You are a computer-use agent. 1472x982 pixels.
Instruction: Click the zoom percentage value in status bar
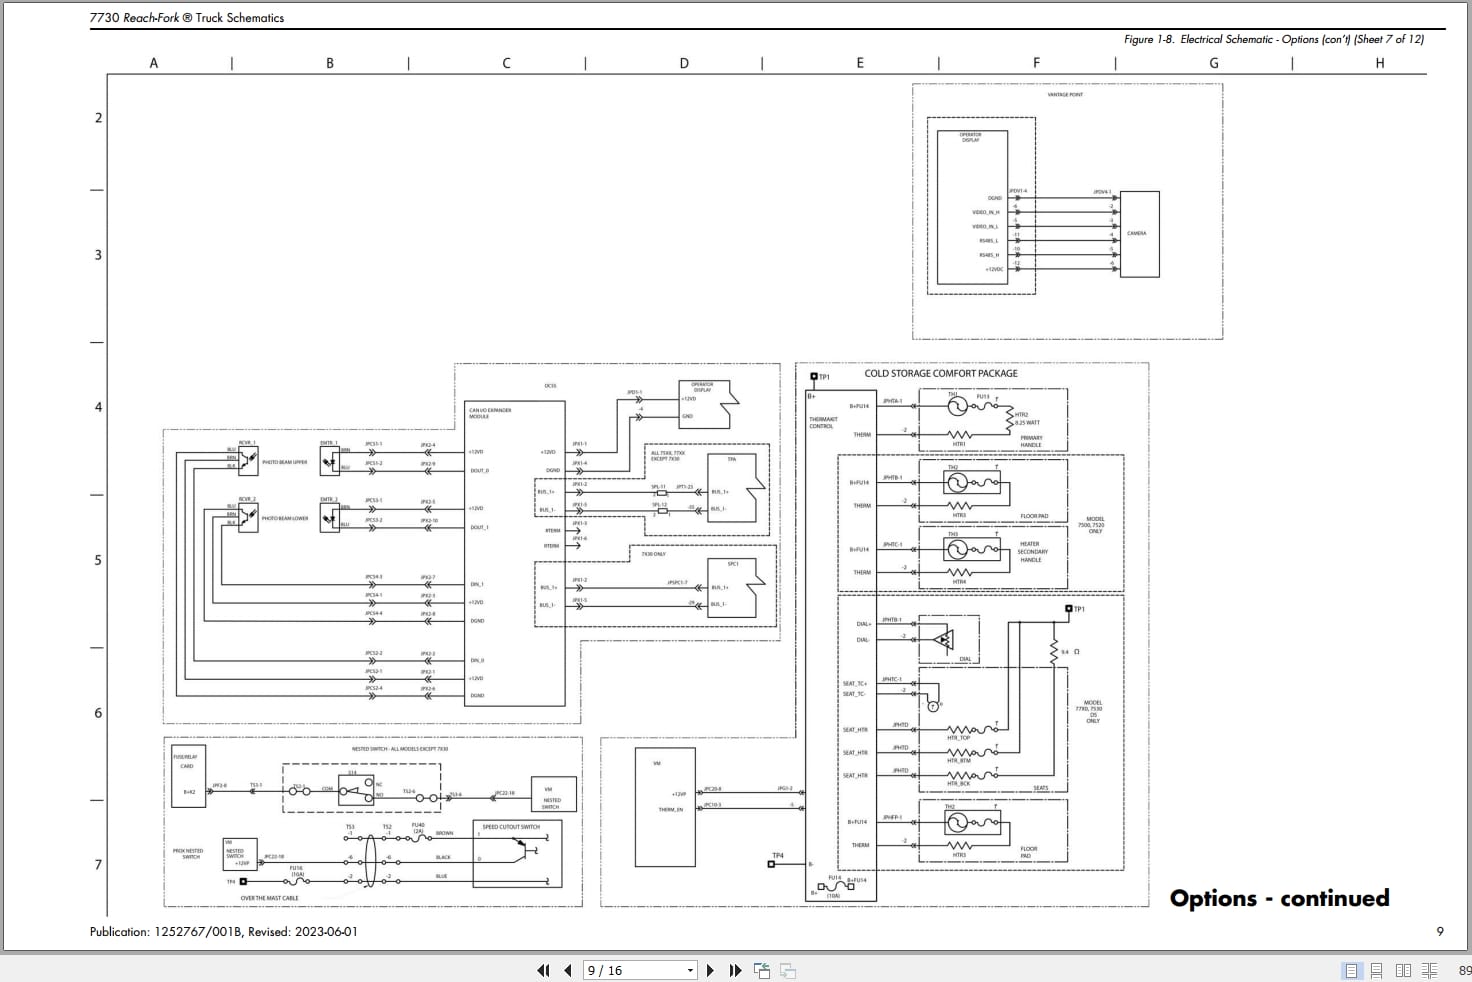tap(1464, 970)
